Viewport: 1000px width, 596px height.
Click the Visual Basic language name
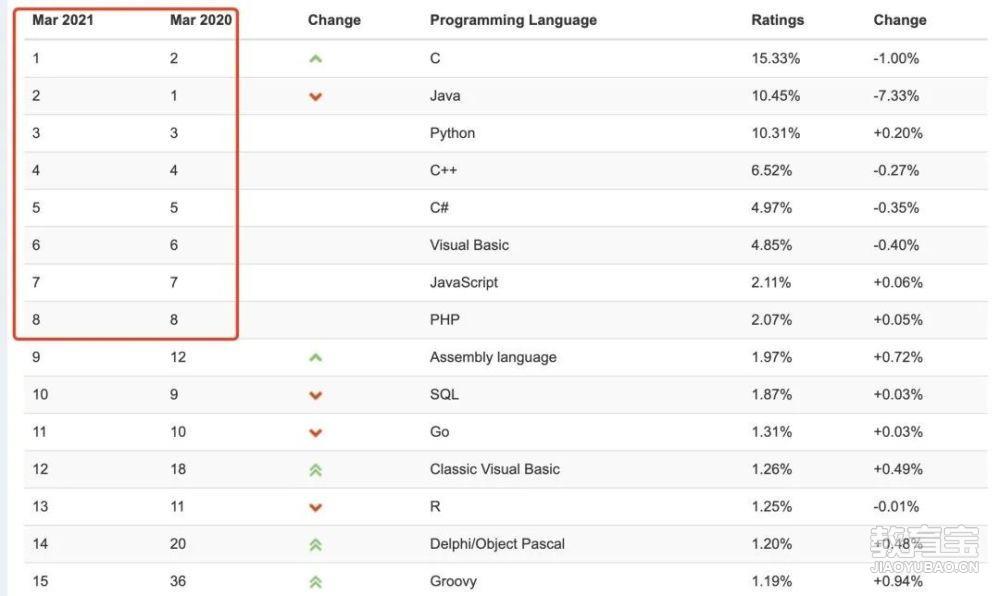coord(469,245)
